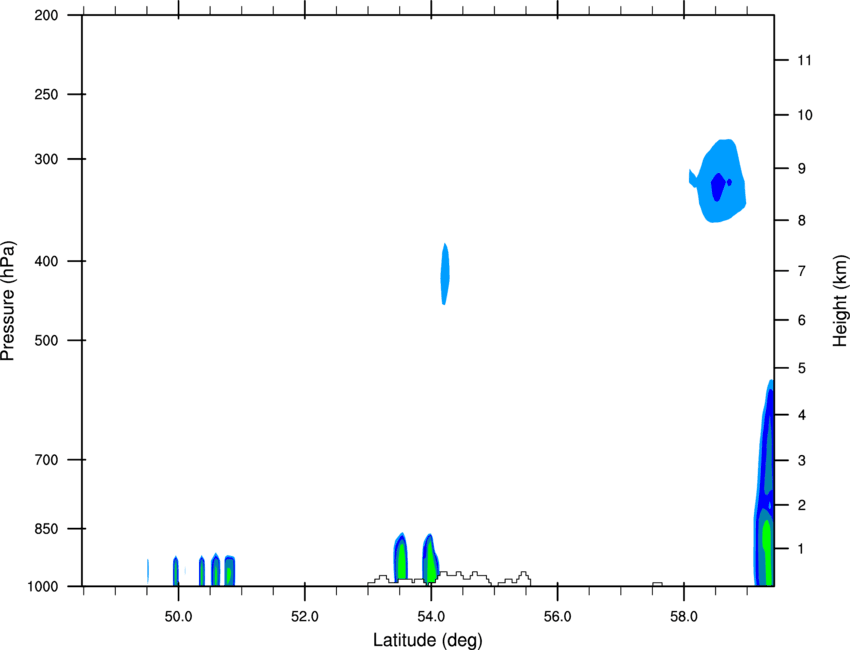Click the 56.0 latitude tick label
Image resolution: width=850 pixels, height=650 pixels.
pyautogui.click(x=558, y=617)
